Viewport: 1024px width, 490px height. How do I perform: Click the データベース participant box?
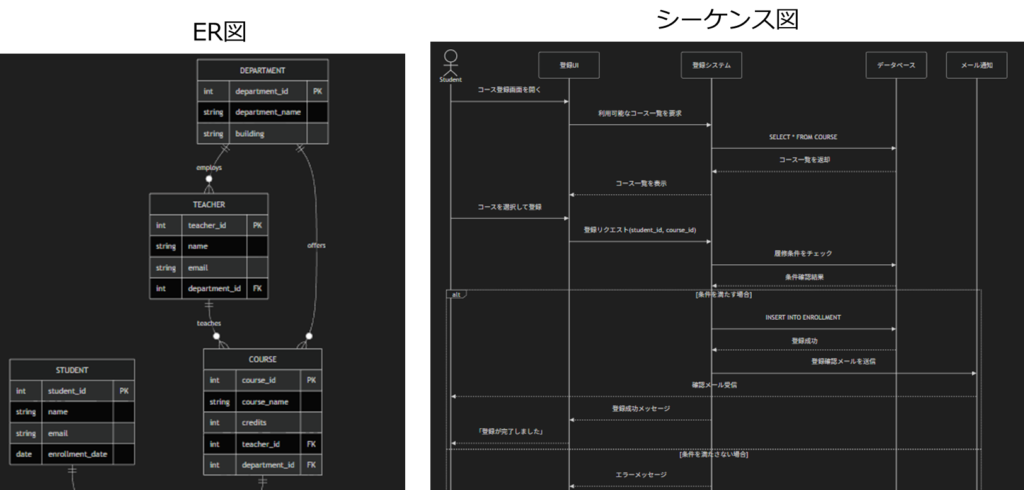896,64
